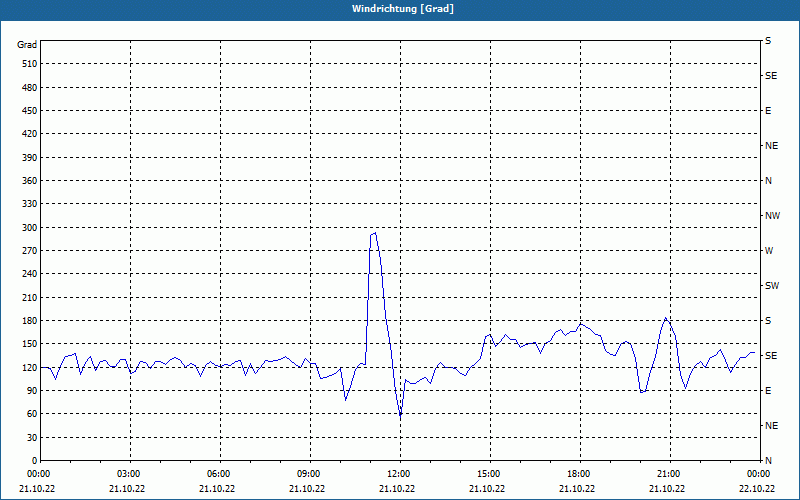Select the y-axis value 510
This screenshot has width=800, height=500.
[30, 64]
